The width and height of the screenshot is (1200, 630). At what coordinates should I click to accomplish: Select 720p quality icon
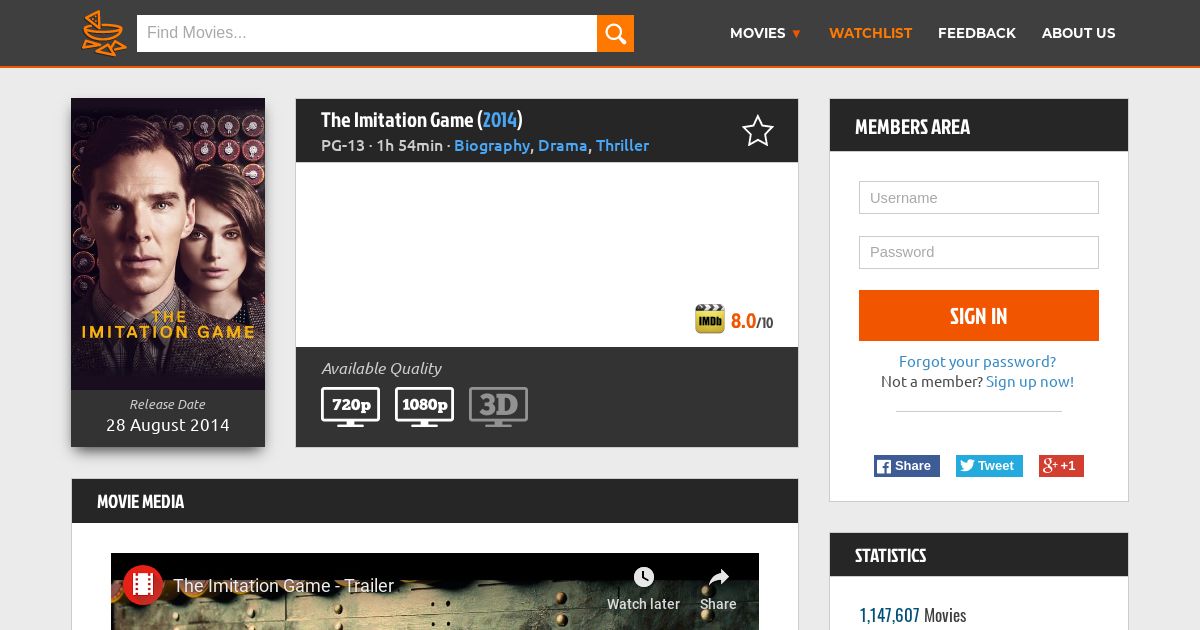coord(350,407)
